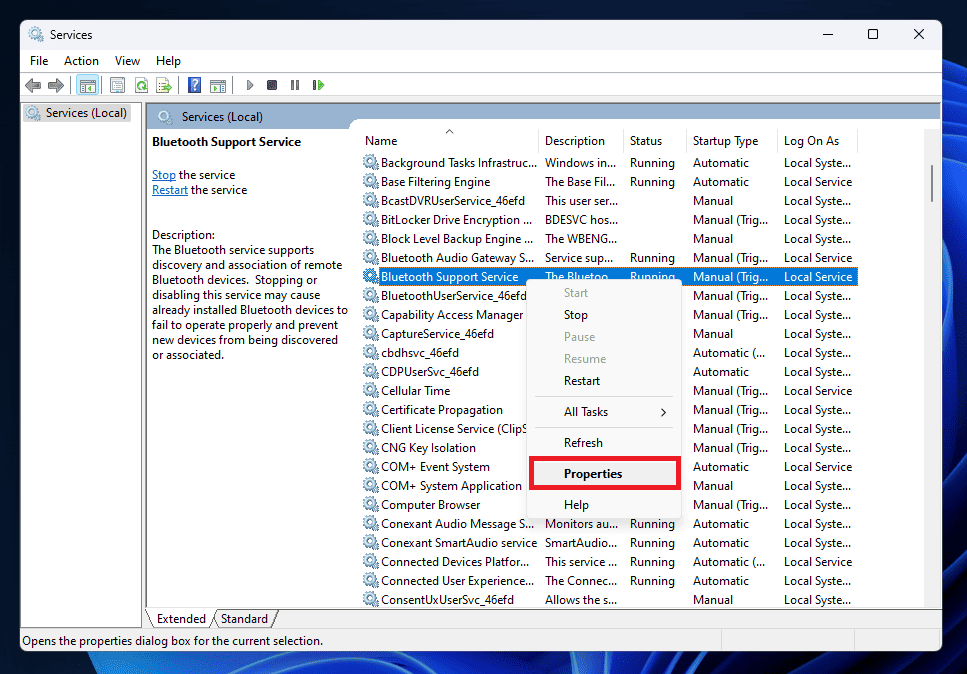Choose Properties in the context menu
967x674 pixels.
click(x=604, y=474)
